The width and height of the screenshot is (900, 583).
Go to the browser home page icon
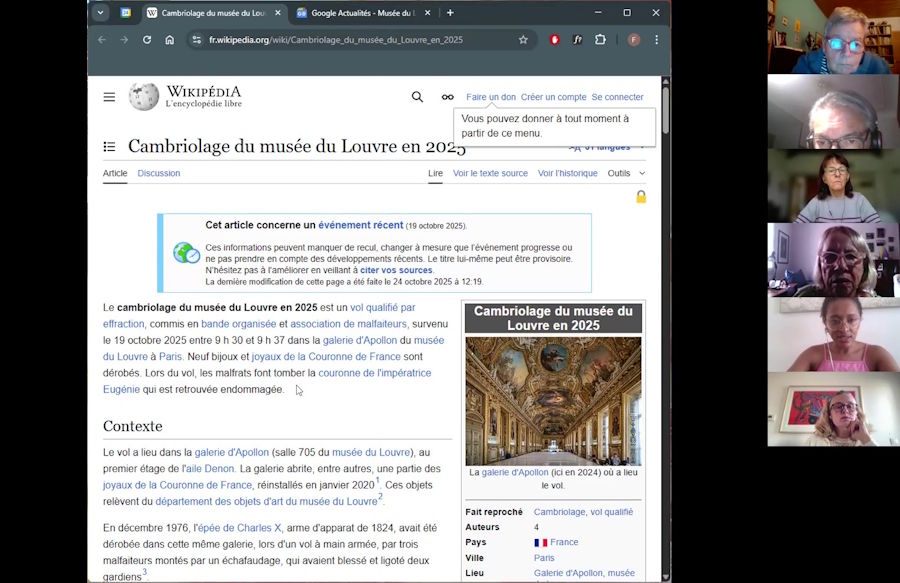point(169,40)
